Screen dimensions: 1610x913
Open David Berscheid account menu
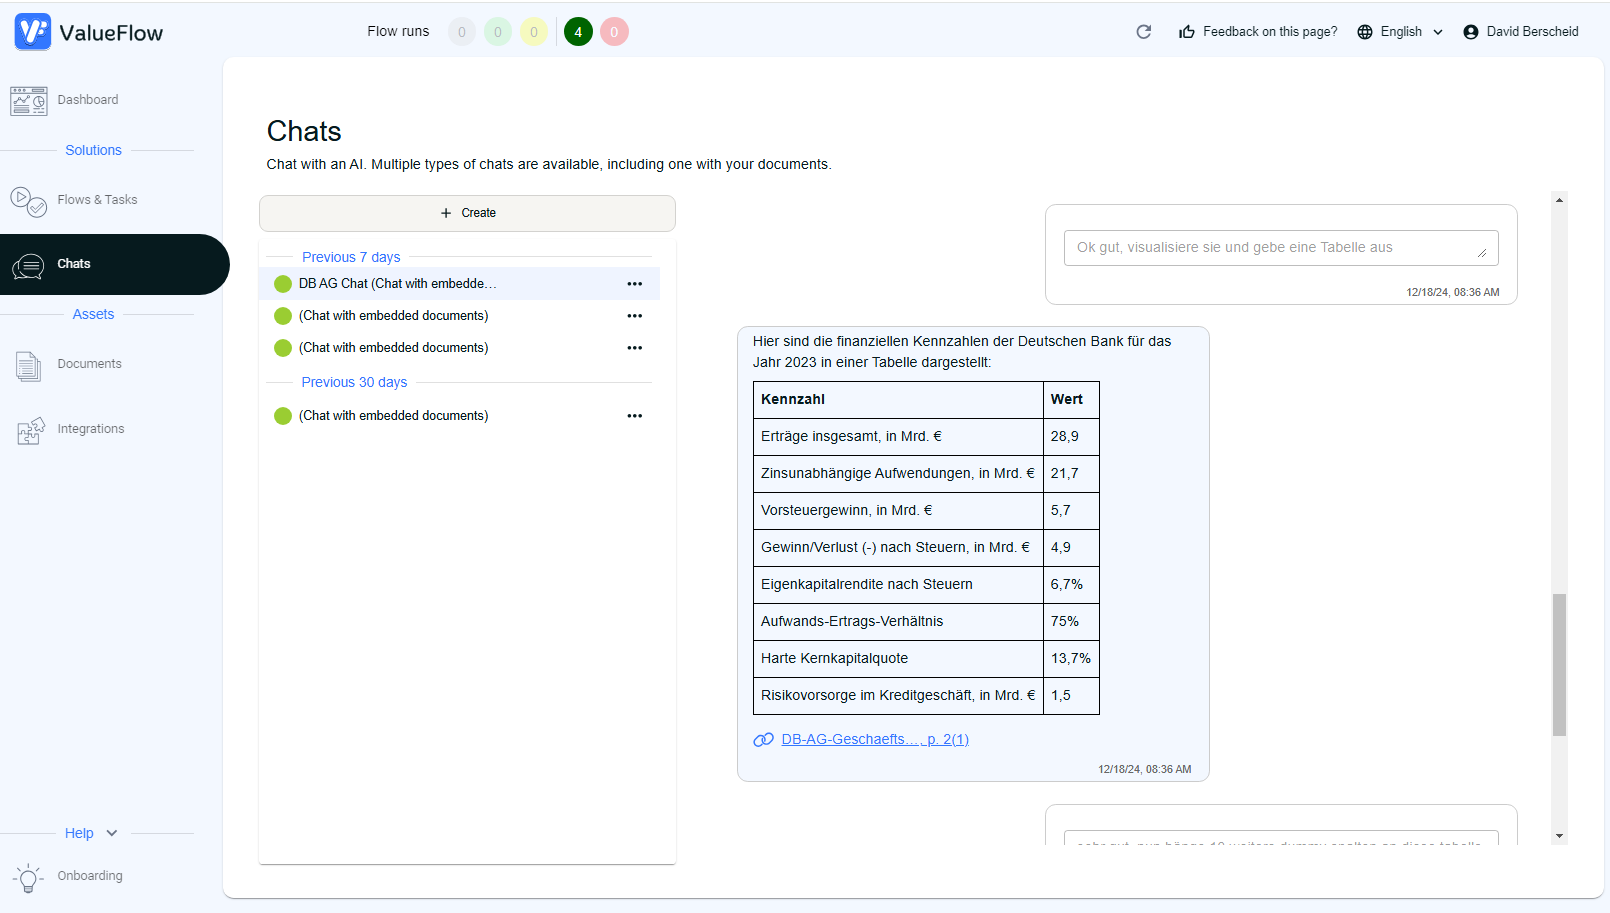(x=1521, y=32)
